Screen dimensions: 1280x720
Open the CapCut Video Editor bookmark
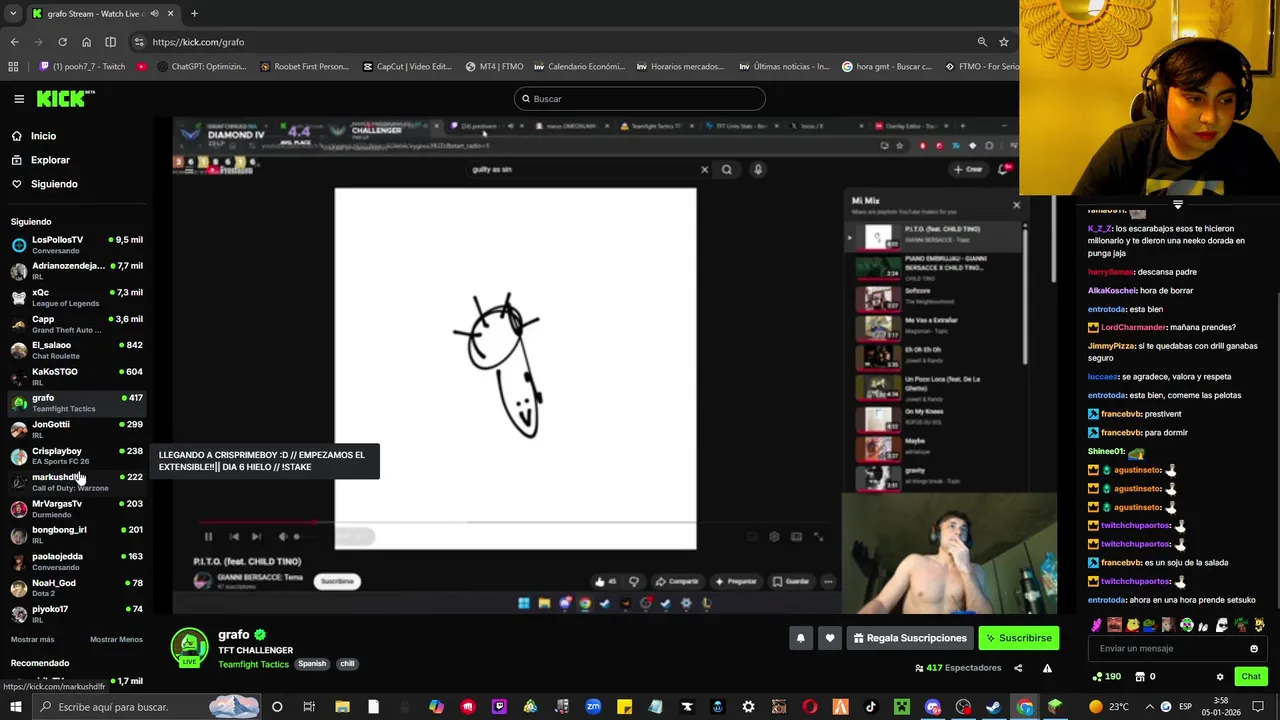tap(406, 67)
